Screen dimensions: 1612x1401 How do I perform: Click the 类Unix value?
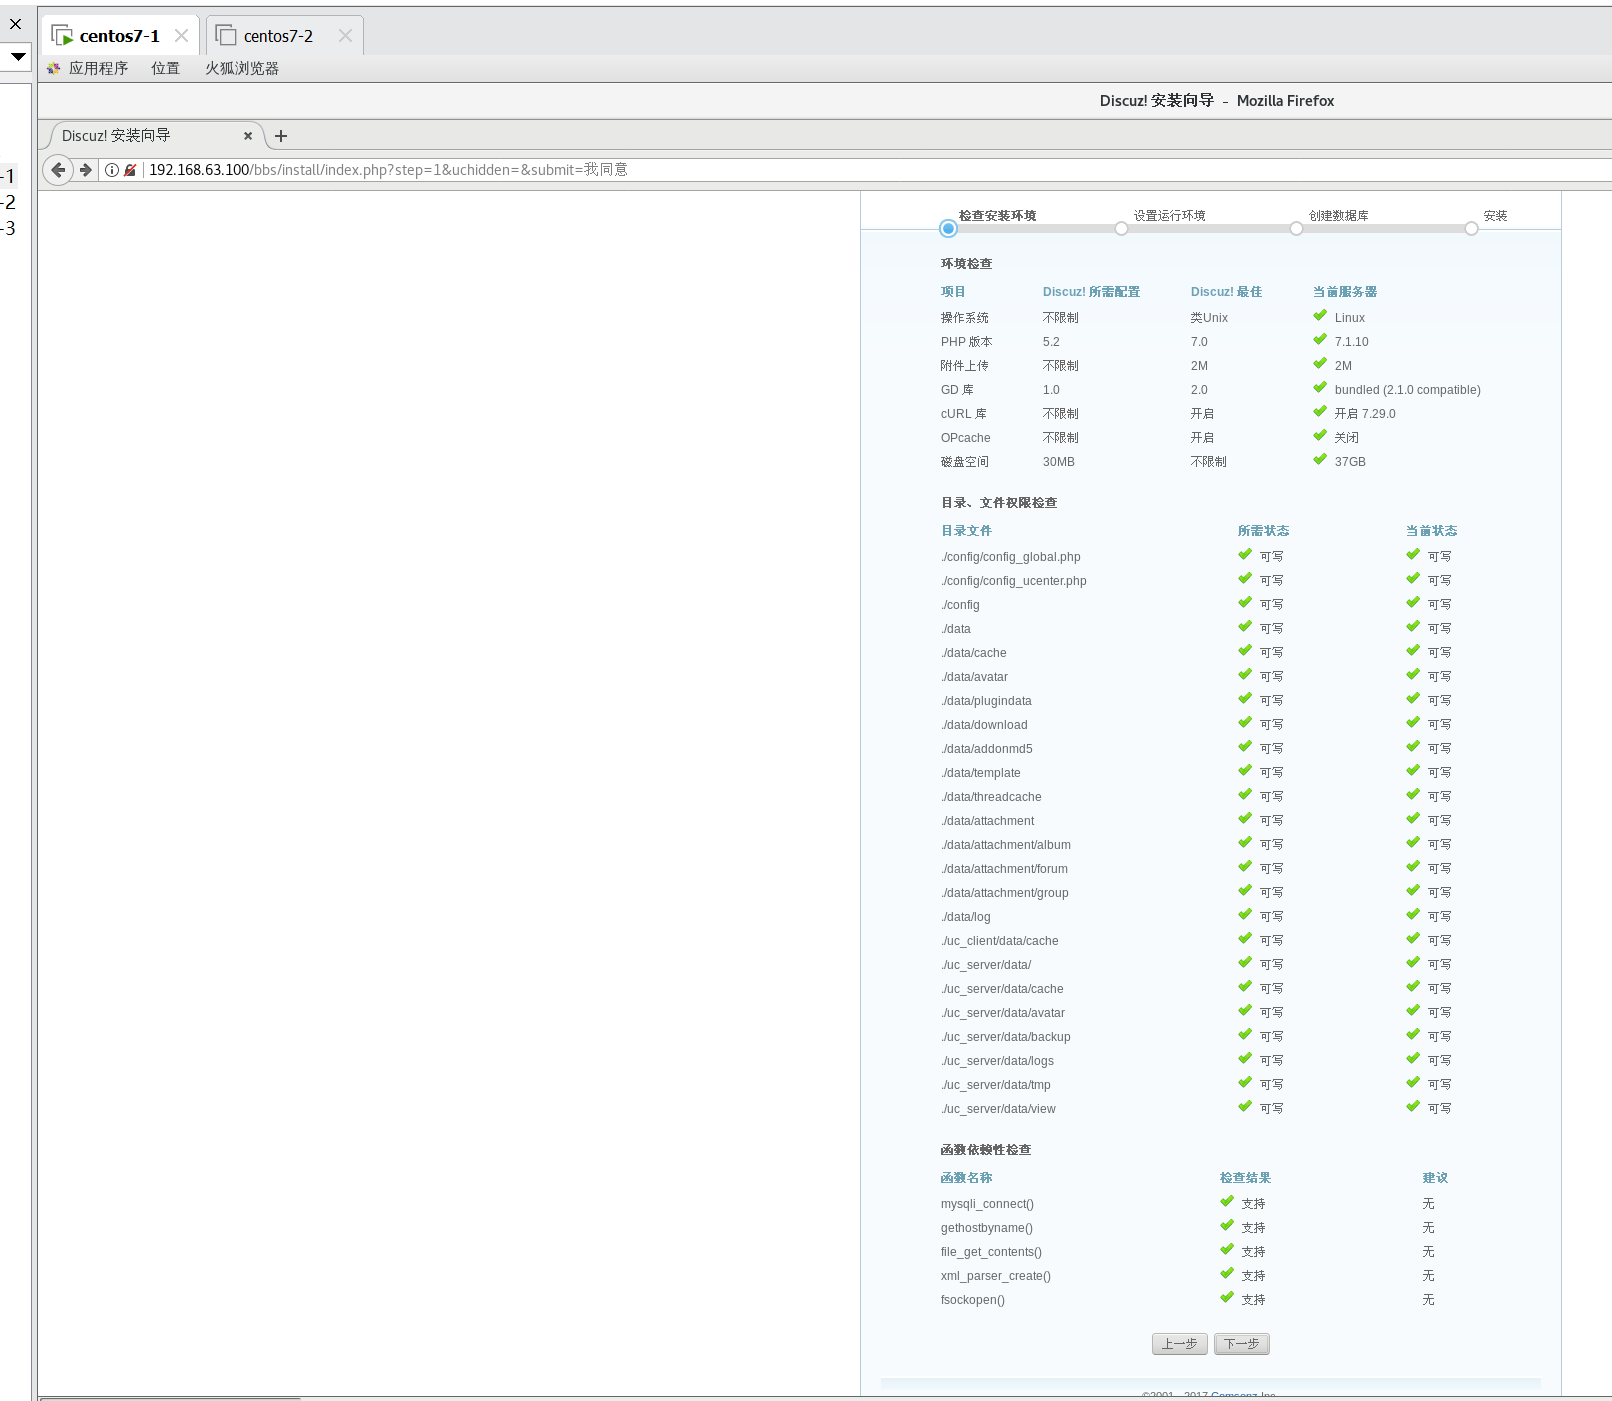click(x=1209, y=318)
